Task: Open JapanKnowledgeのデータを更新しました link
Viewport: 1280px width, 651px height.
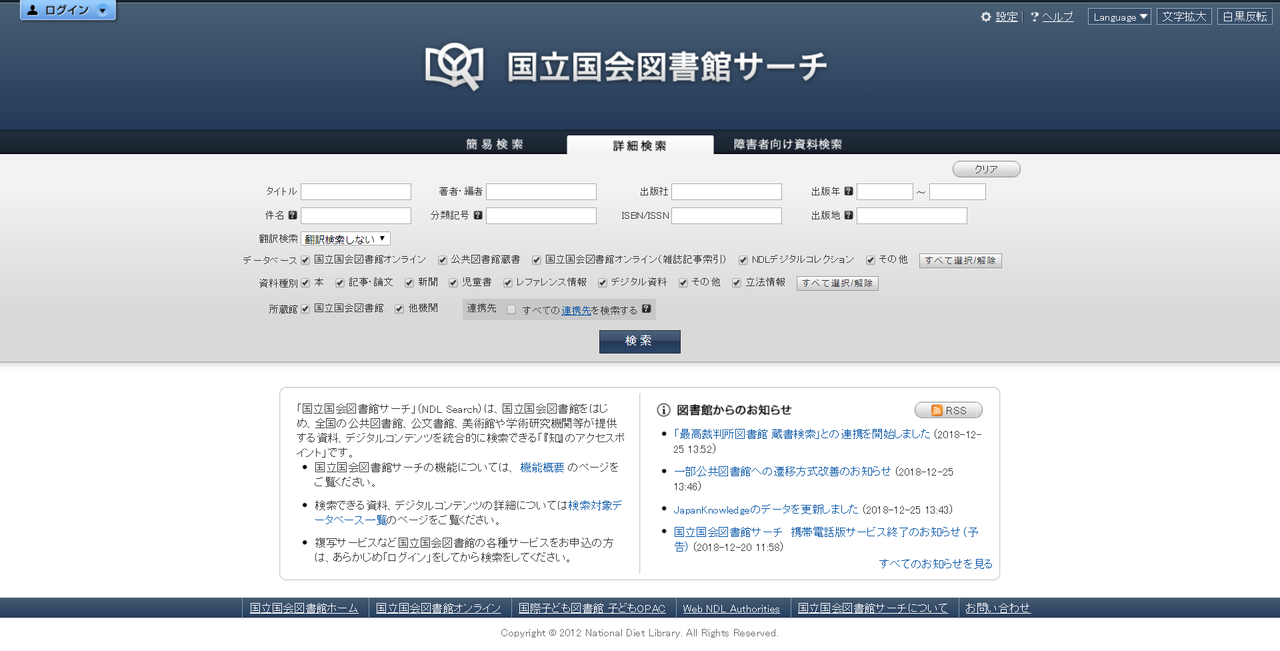Action: point(766,509)
